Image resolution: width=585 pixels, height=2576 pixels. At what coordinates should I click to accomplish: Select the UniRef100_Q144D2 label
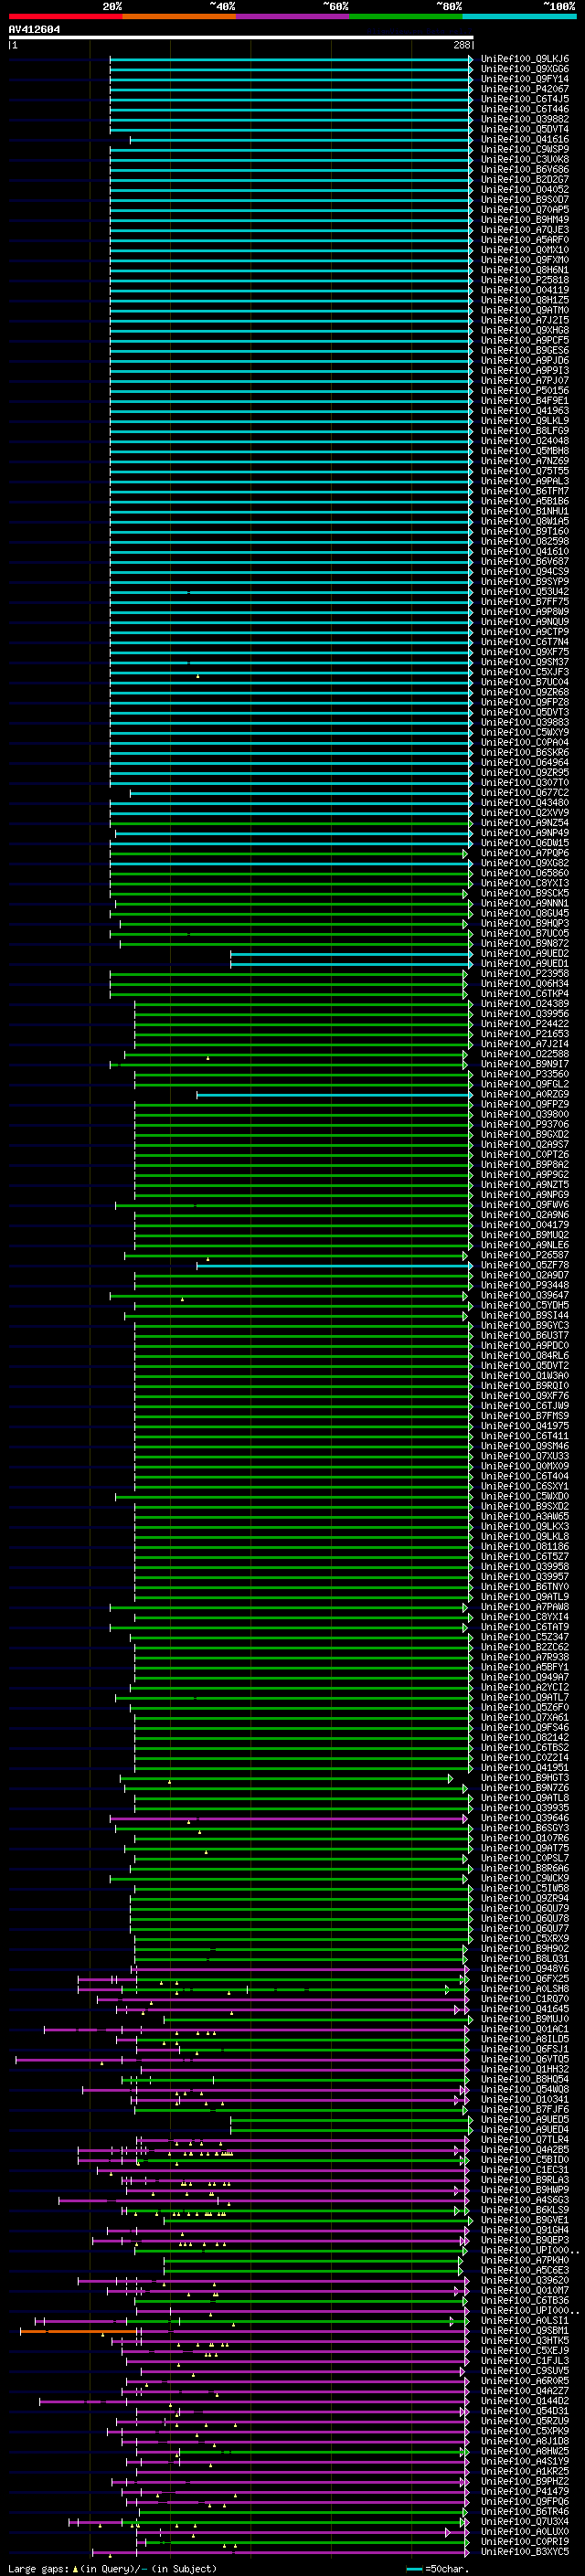525,2401
